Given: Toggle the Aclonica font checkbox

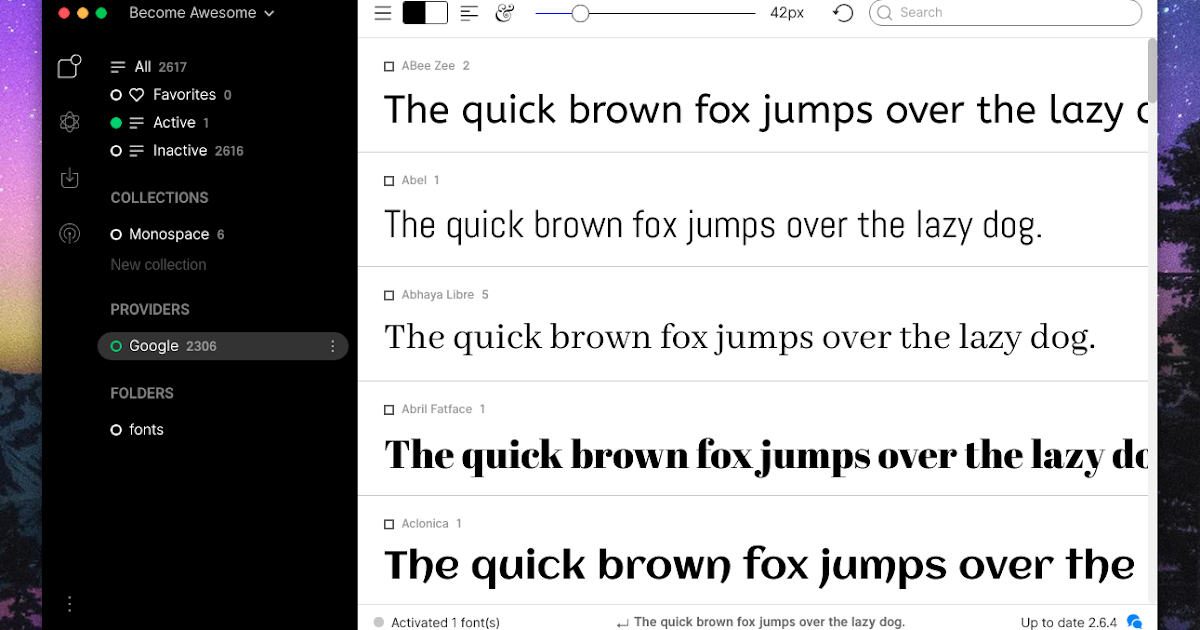Looking at the screenshot, I should point(389,523).
